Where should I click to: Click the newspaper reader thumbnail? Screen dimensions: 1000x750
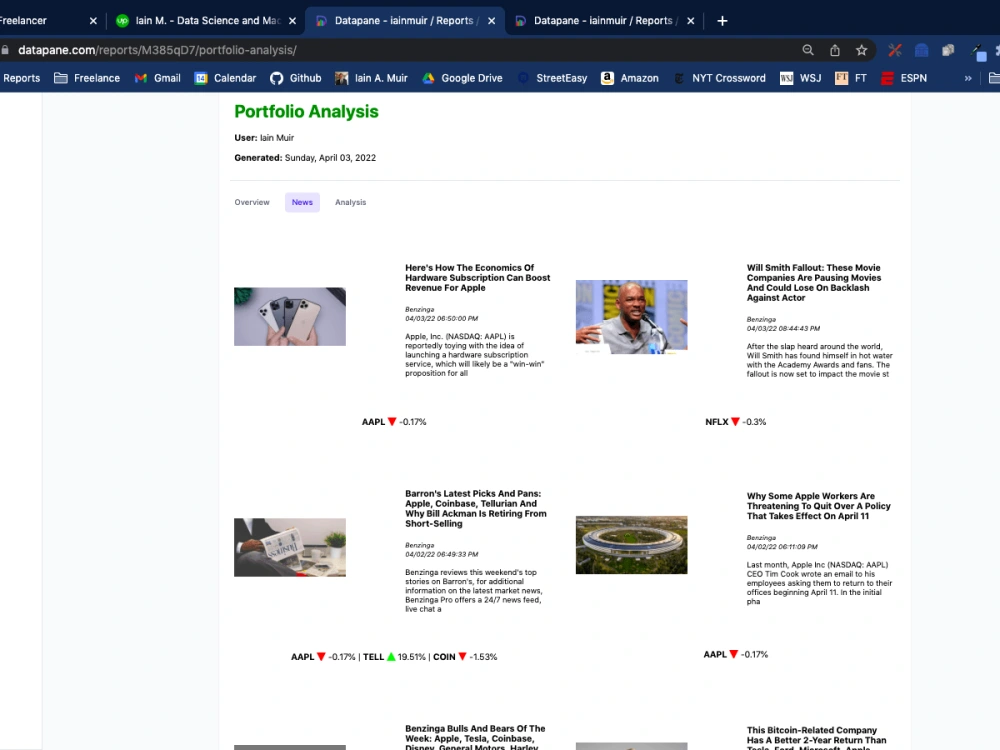pyautogui.click(x=290, y=547)
